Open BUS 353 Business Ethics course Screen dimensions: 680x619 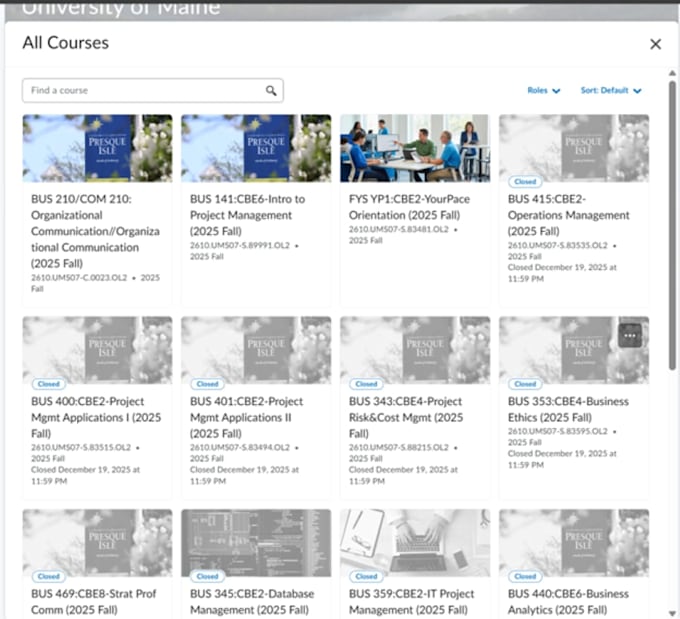pos(568,409)
